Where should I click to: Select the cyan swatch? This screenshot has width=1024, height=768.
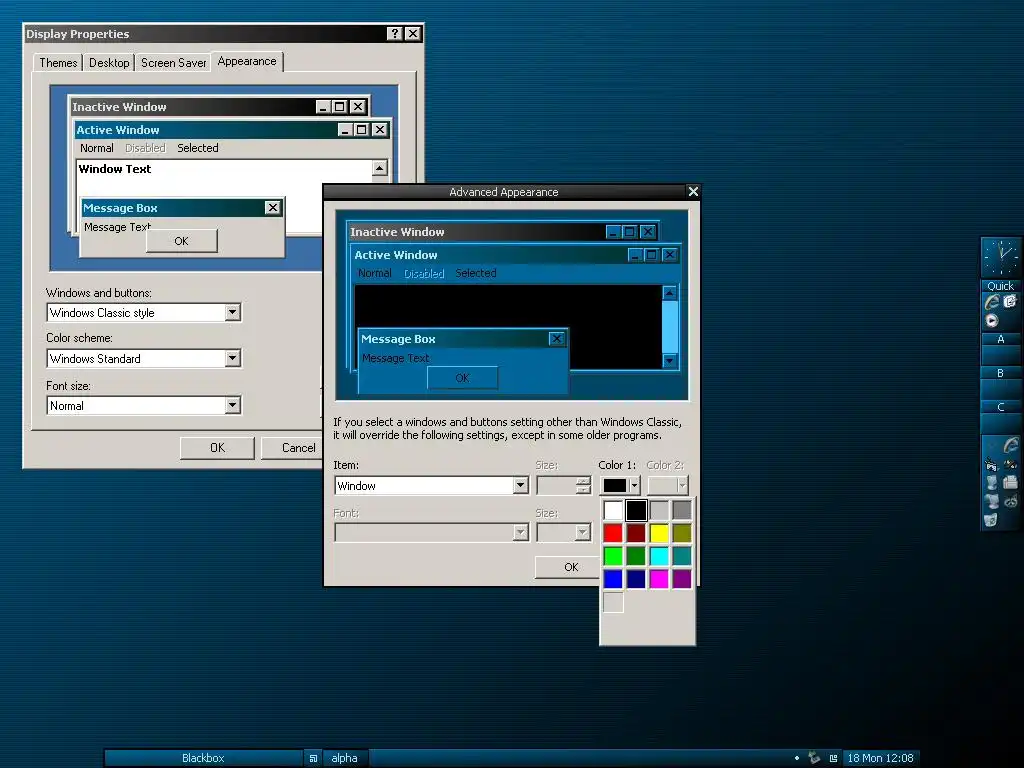[659, 556]
